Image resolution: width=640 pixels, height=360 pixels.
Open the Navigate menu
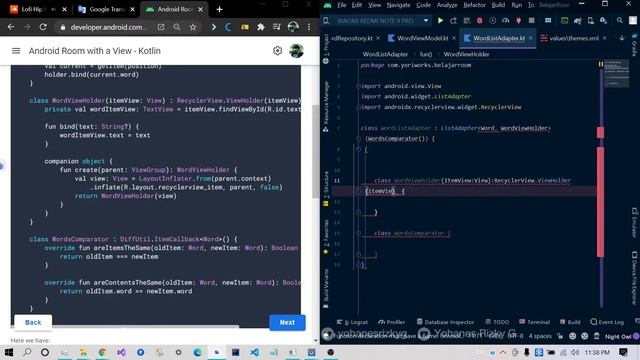pos(398,5)
